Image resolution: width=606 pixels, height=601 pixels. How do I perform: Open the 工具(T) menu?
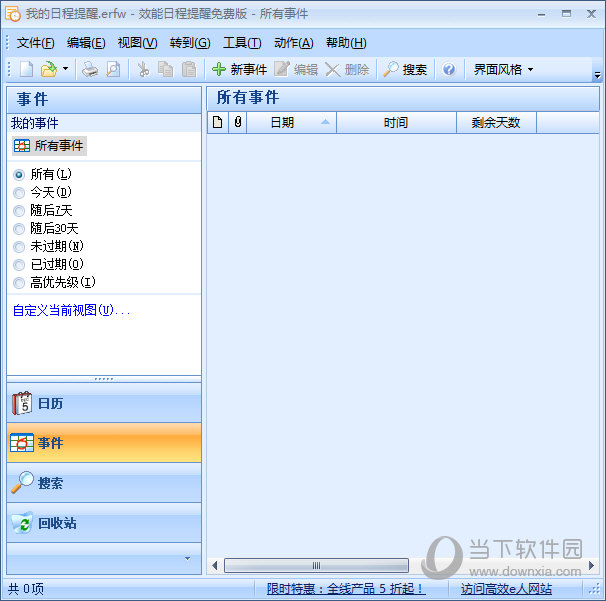click(x=242, y=43)
